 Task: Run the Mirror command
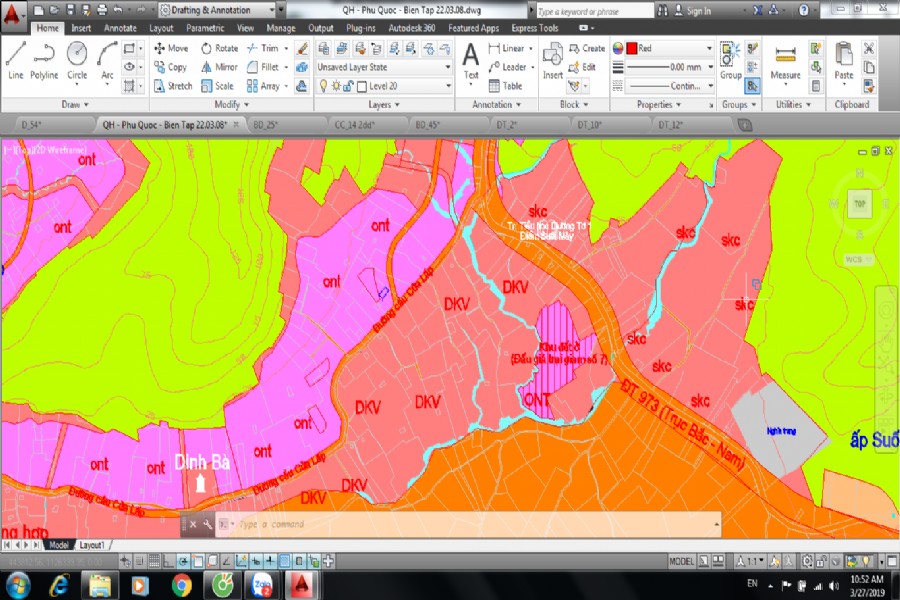point(219,67)
